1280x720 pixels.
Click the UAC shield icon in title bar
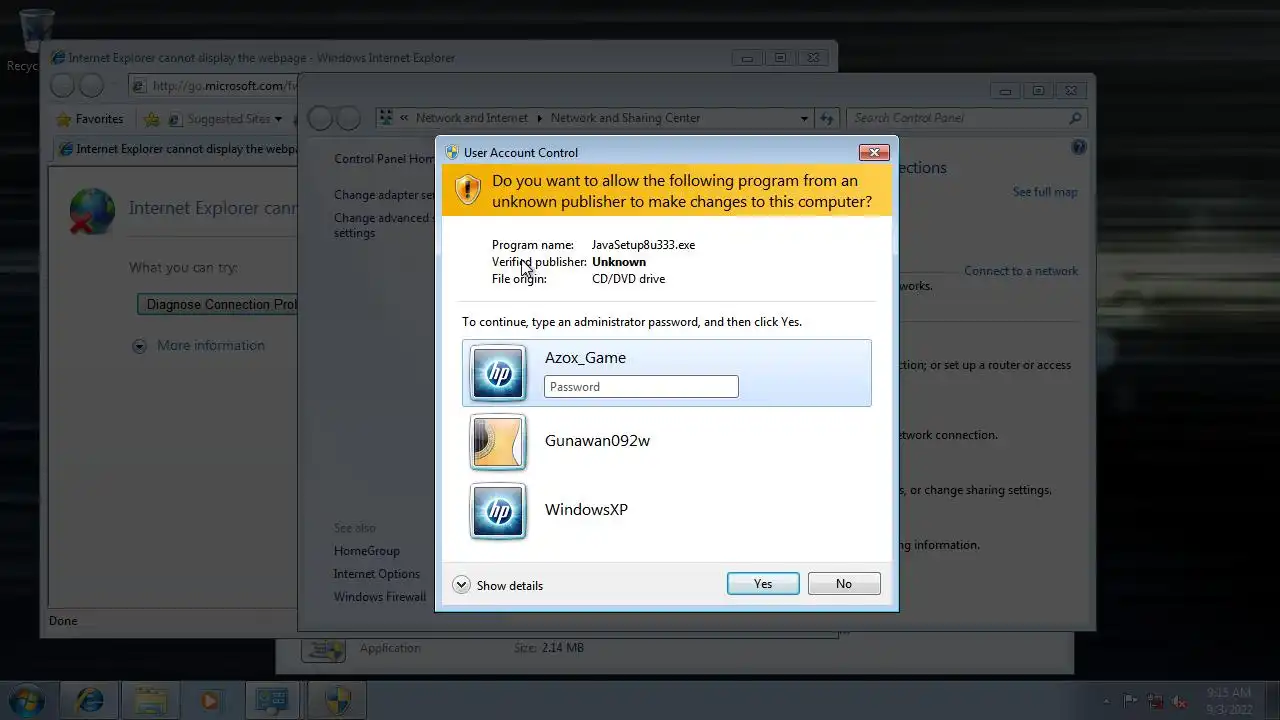452,152
